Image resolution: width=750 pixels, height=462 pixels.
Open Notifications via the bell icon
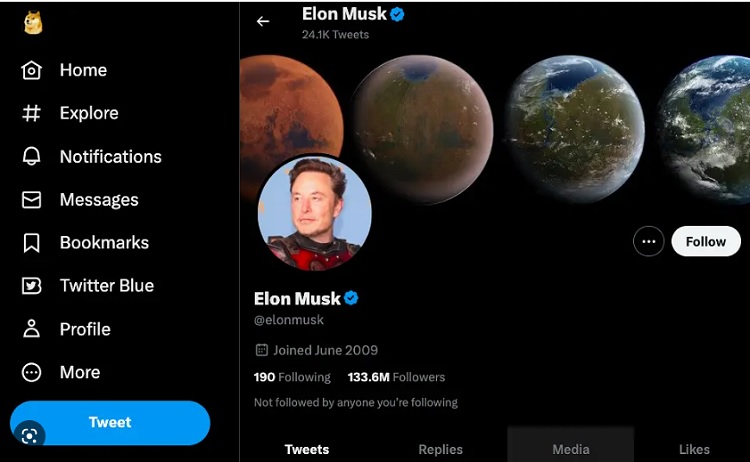(32, 157)
